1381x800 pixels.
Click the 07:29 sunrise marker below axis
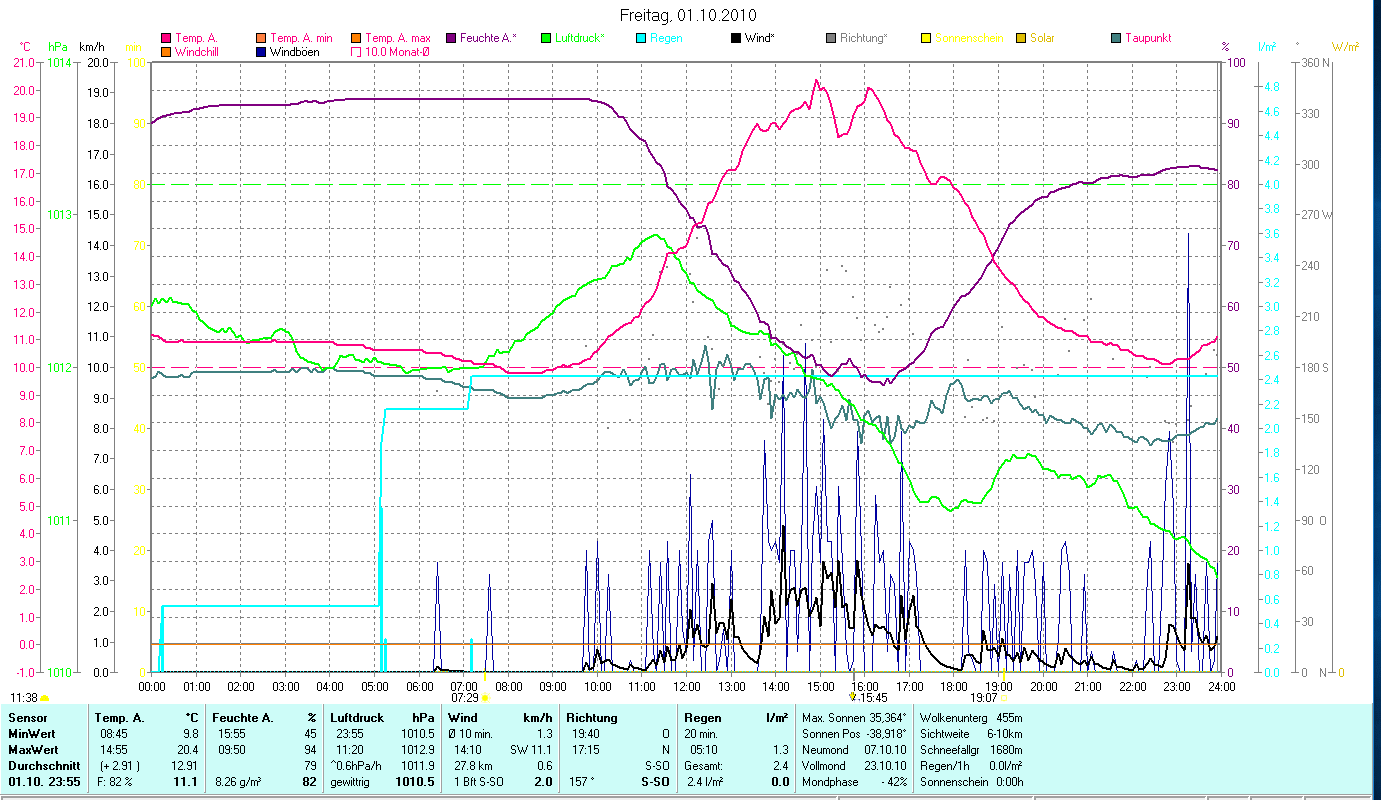(466, 697)
